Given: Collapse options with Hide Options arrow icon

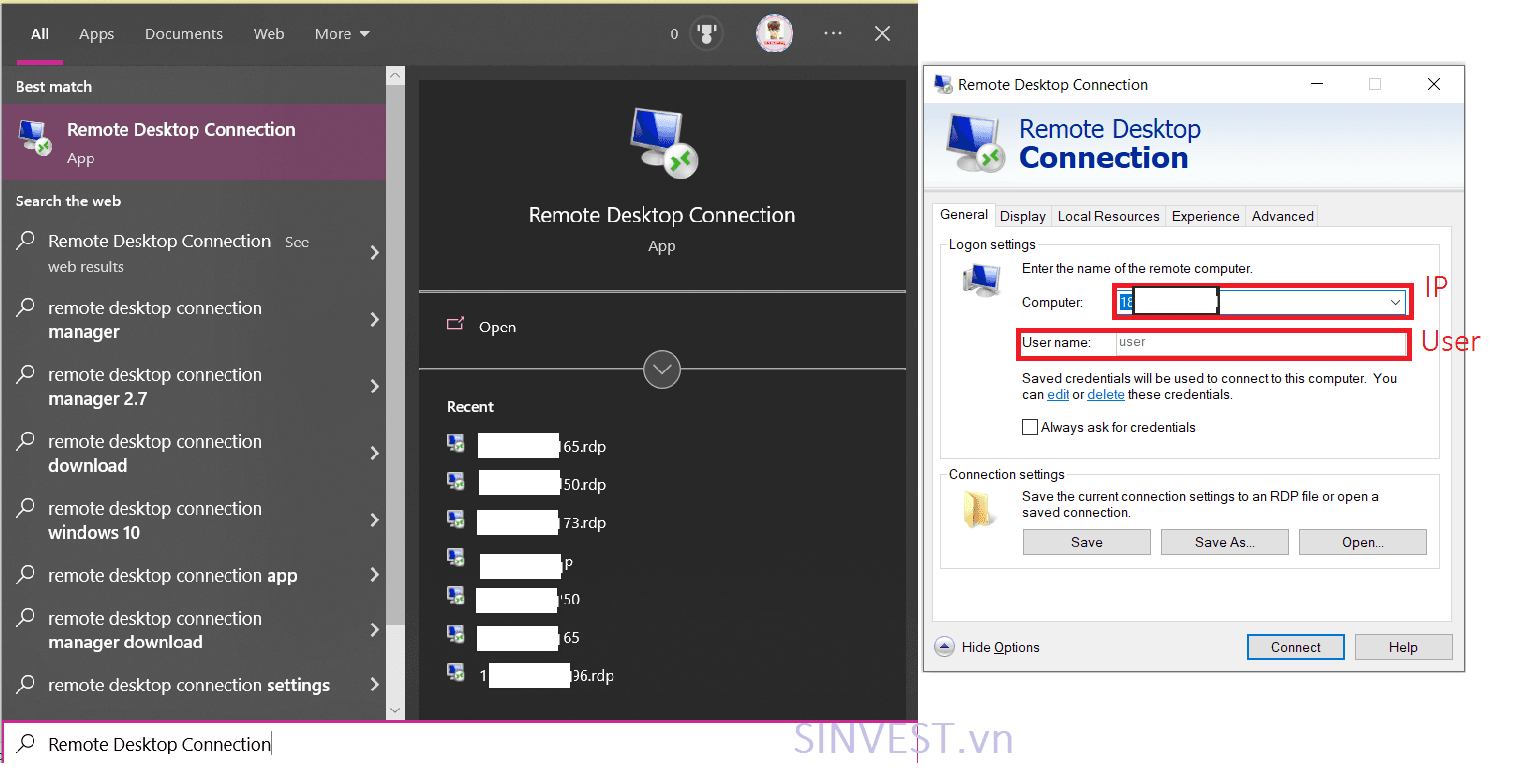Looking at the screenshot, I should click(944, 647).
